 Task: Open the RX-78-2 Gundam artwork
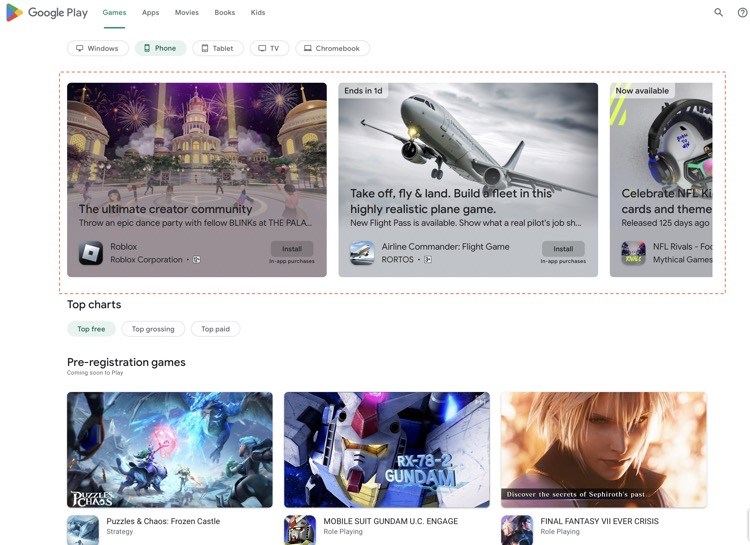(386, 450)
